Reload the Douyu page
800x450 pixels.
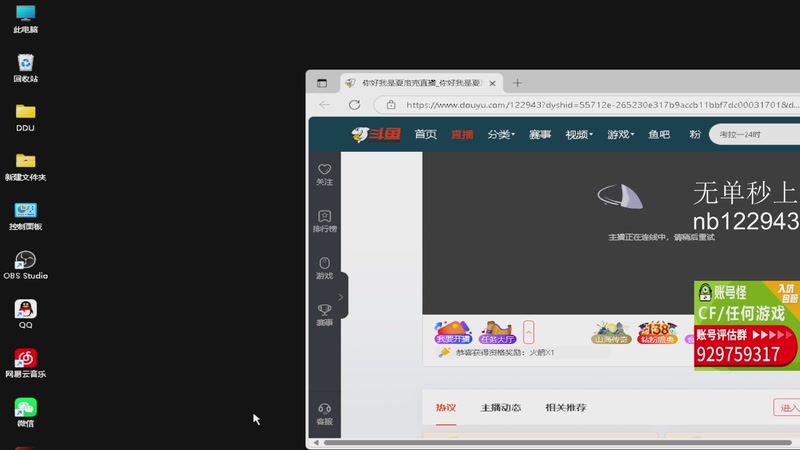coord(355,105)
